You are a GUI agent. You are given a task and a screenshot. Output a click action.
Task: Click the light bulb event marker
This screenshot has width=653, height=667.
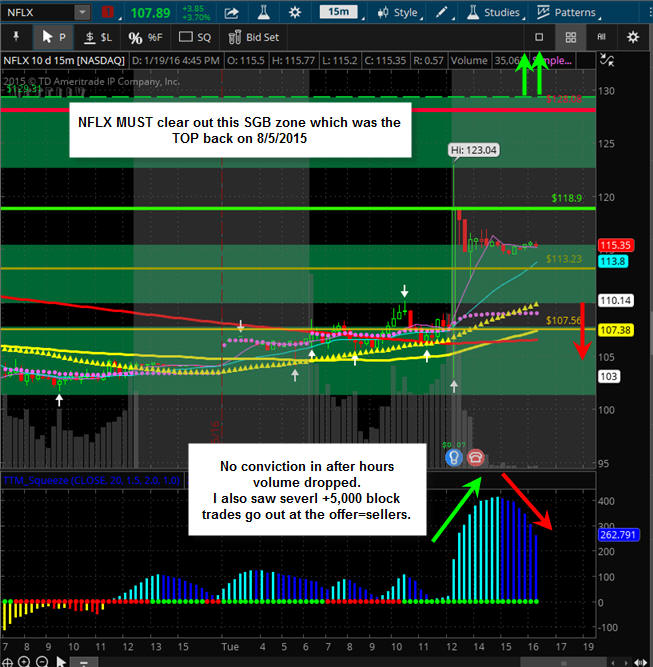click(x=455, y=457)
